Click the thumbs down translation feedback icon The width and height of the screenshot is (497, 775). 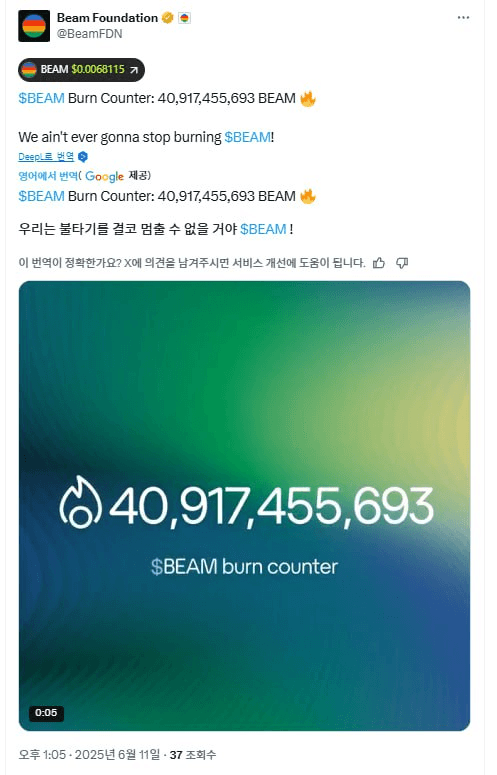402,263
